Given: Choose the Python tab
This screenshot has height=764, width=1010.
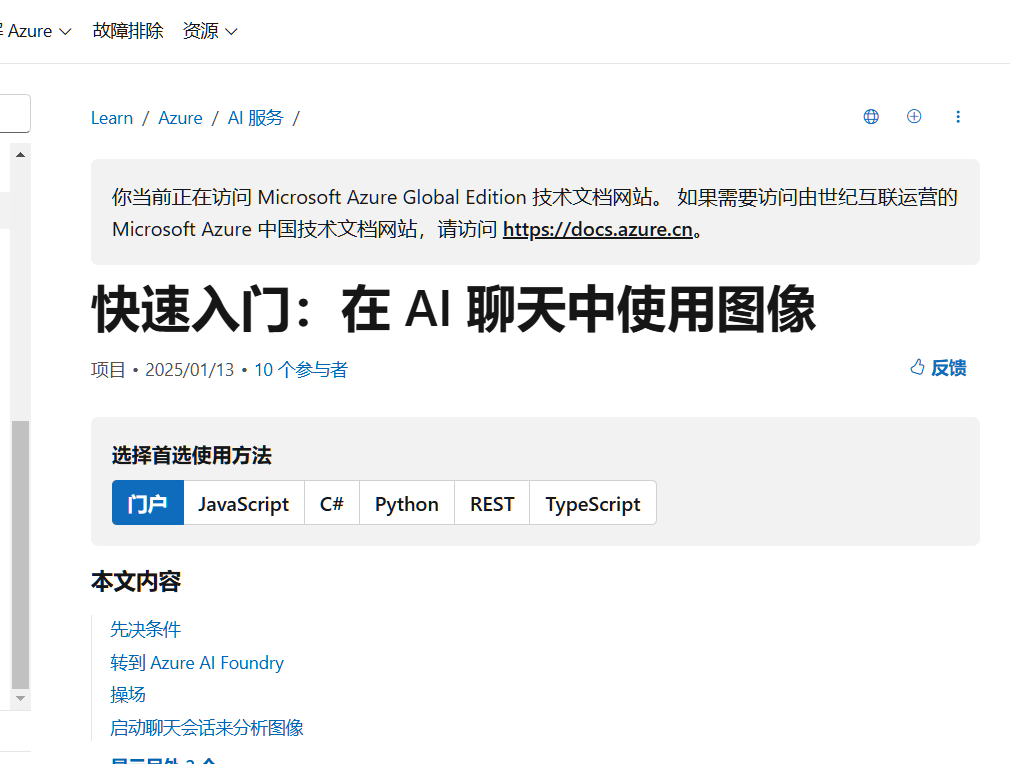Looking at the screenshot, I should (x=406, y=503).
